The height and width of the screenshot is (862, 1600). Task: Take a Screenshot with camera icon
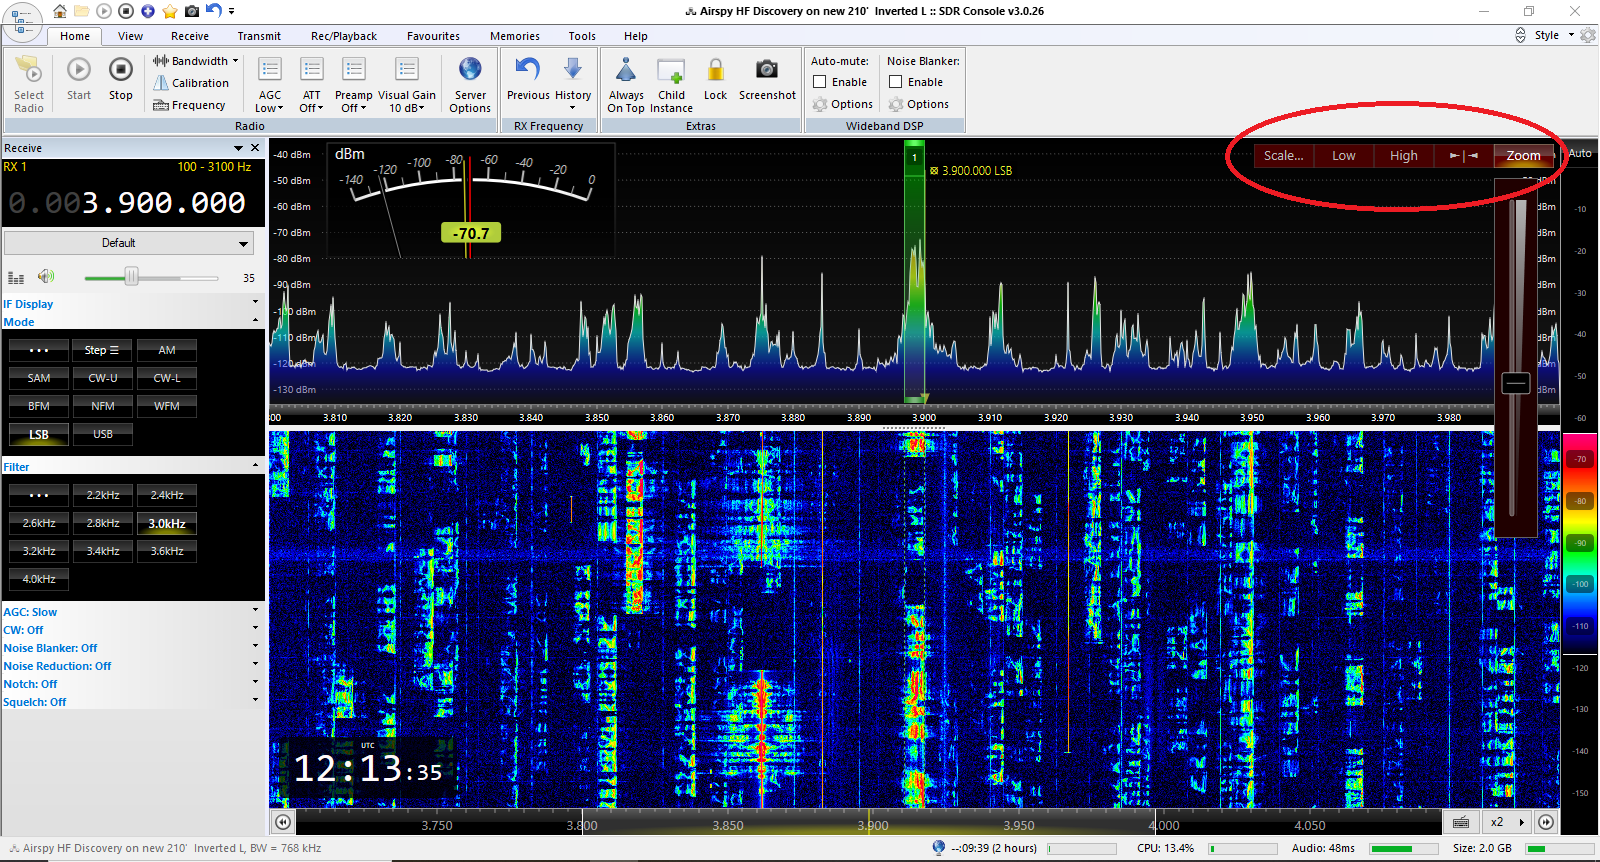pos(767,70)
